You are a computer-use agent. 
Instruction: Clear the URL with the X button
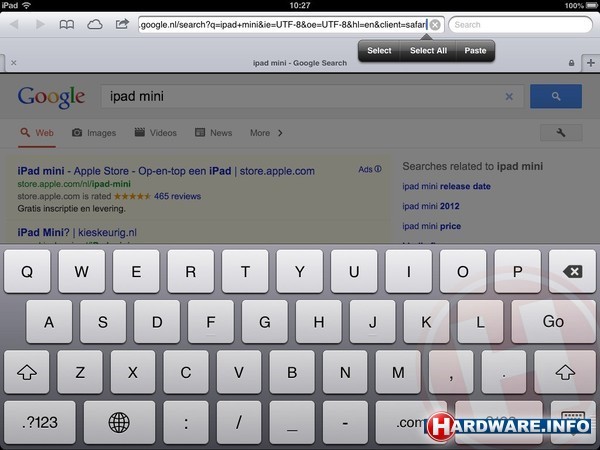[435, 25]
